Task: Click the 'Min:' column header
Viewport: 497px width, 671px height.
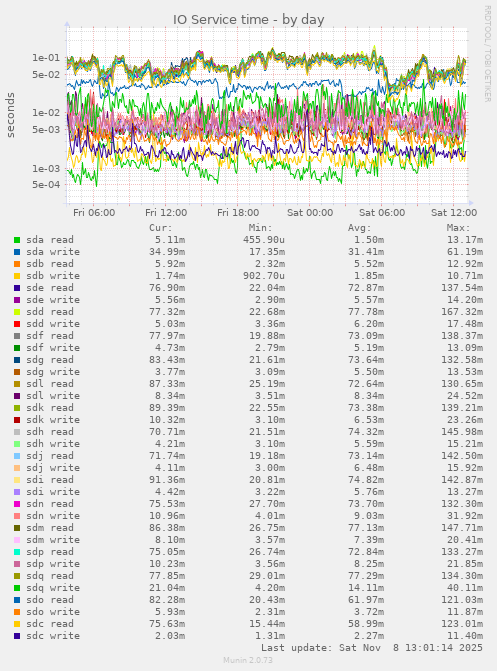Action: tap(260, 228)
